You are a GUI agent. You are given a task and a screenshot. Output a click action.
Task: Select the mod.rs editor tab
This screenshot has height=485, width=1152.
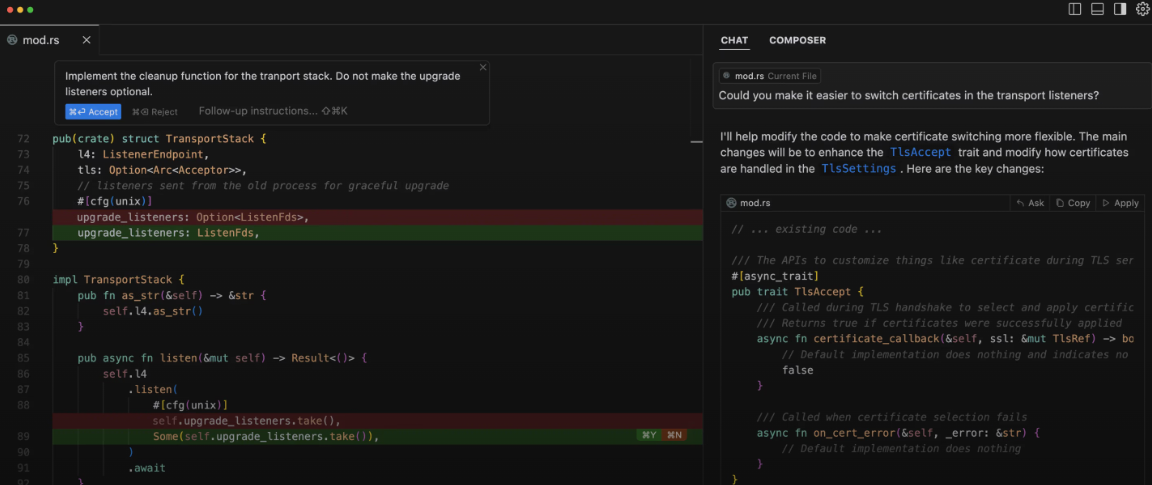[48, 40]
